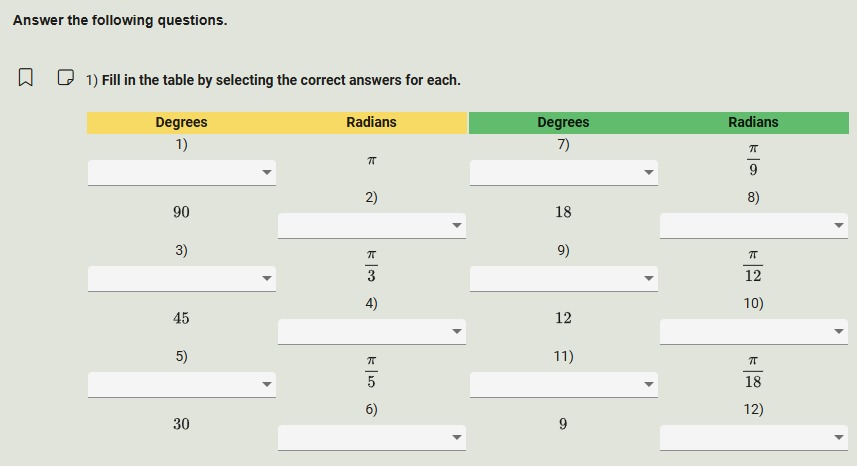857x466 pixels.
Task: Open dropdown 2 for radians of 90
Action: click(x=371, y=225)
